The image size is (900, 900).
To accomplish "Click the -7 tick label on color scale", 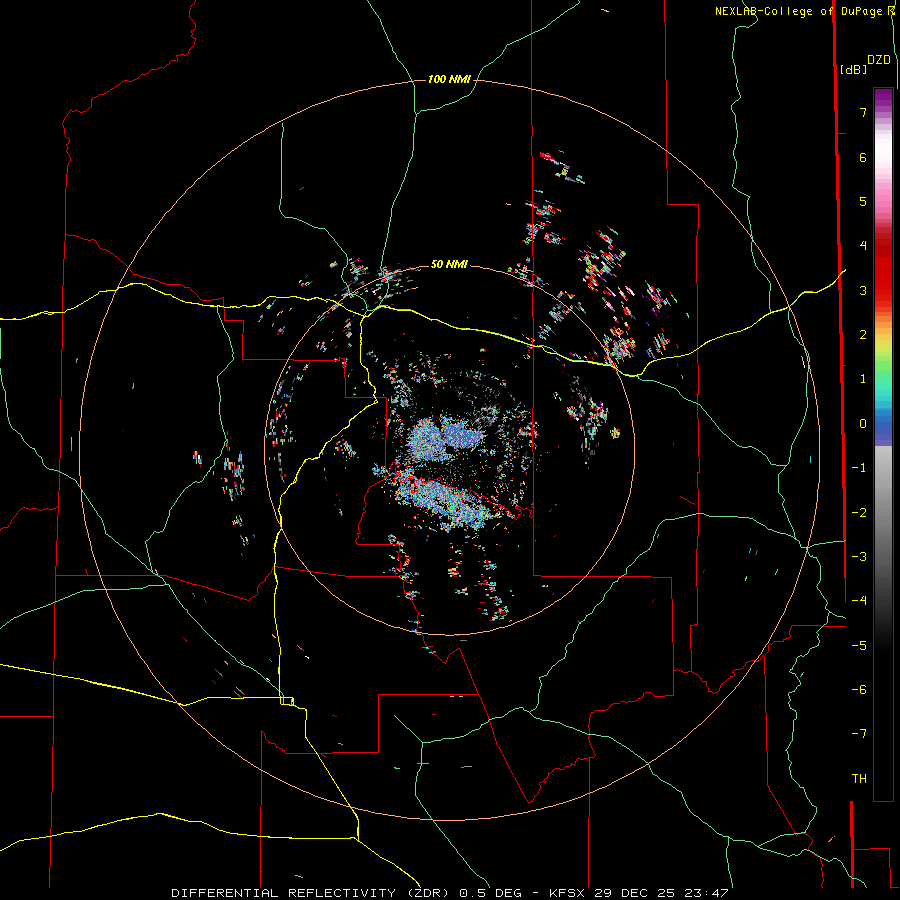I will 859,734.
